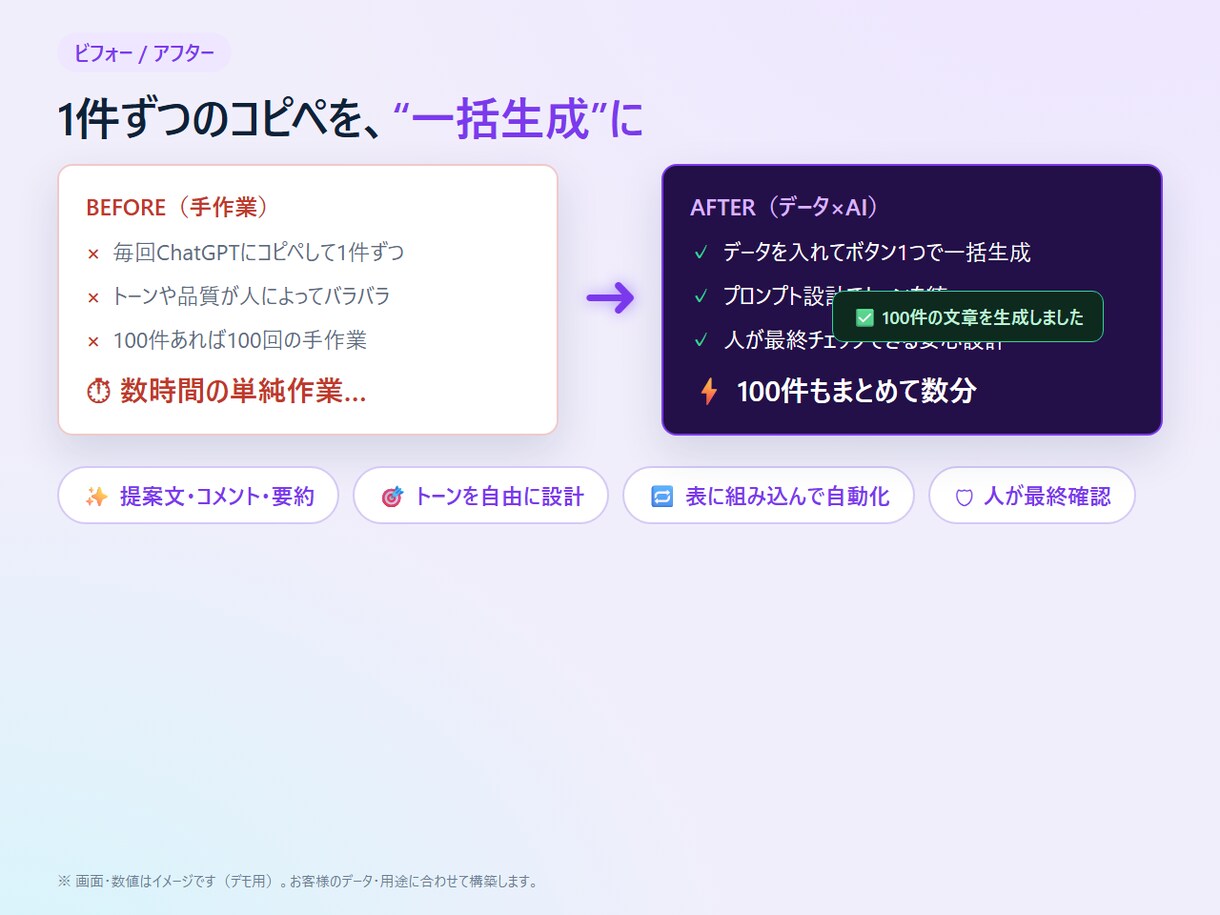This screenshot has height=915, width=1220.
Task: Select the 提案文・コメント・要約 chip
Action: 198,495
